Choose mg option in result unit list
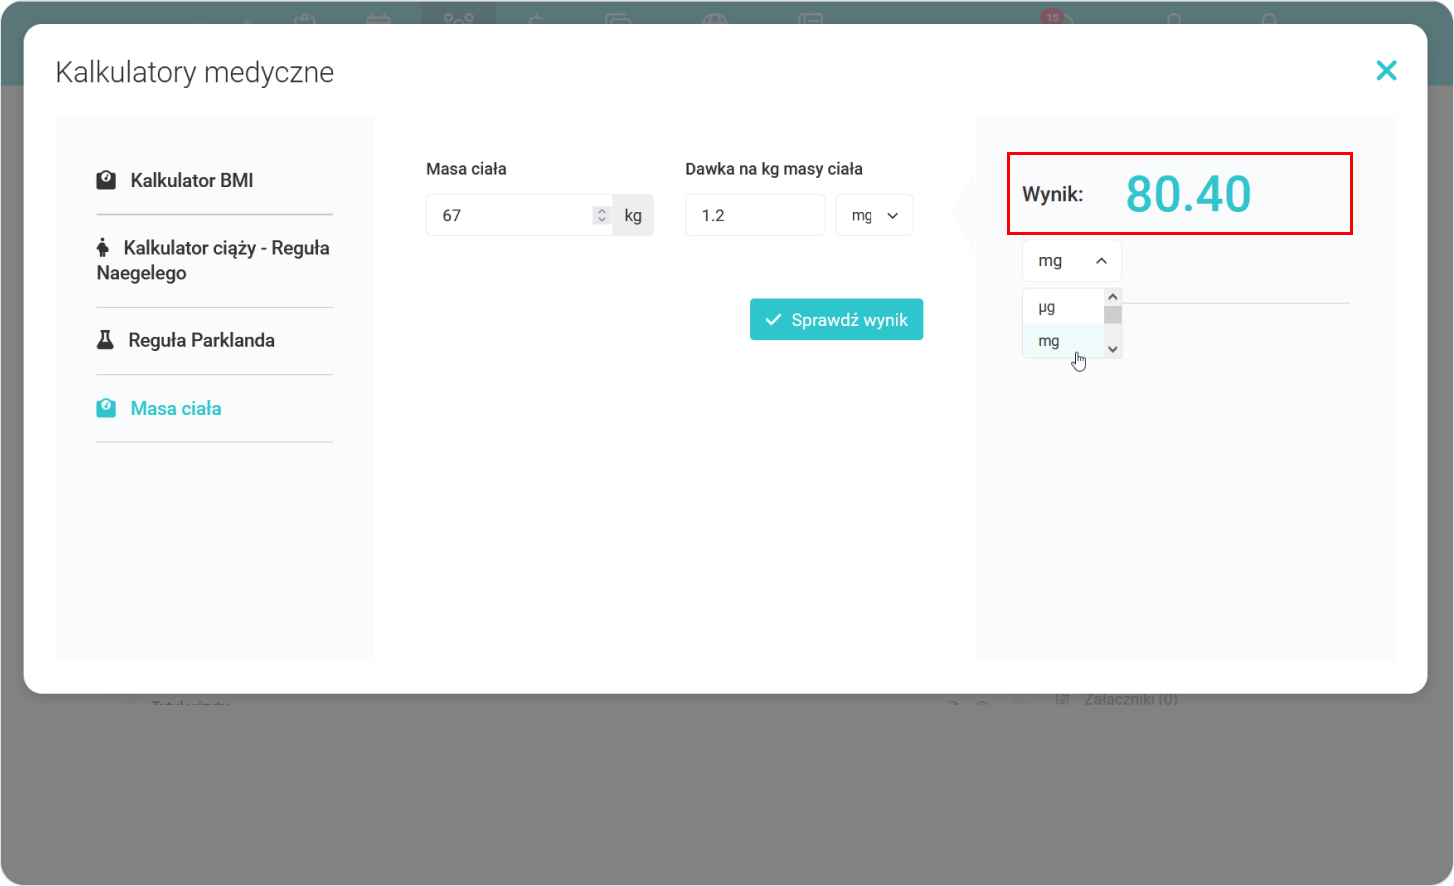1454x886 pixels. coord(1063,341)
